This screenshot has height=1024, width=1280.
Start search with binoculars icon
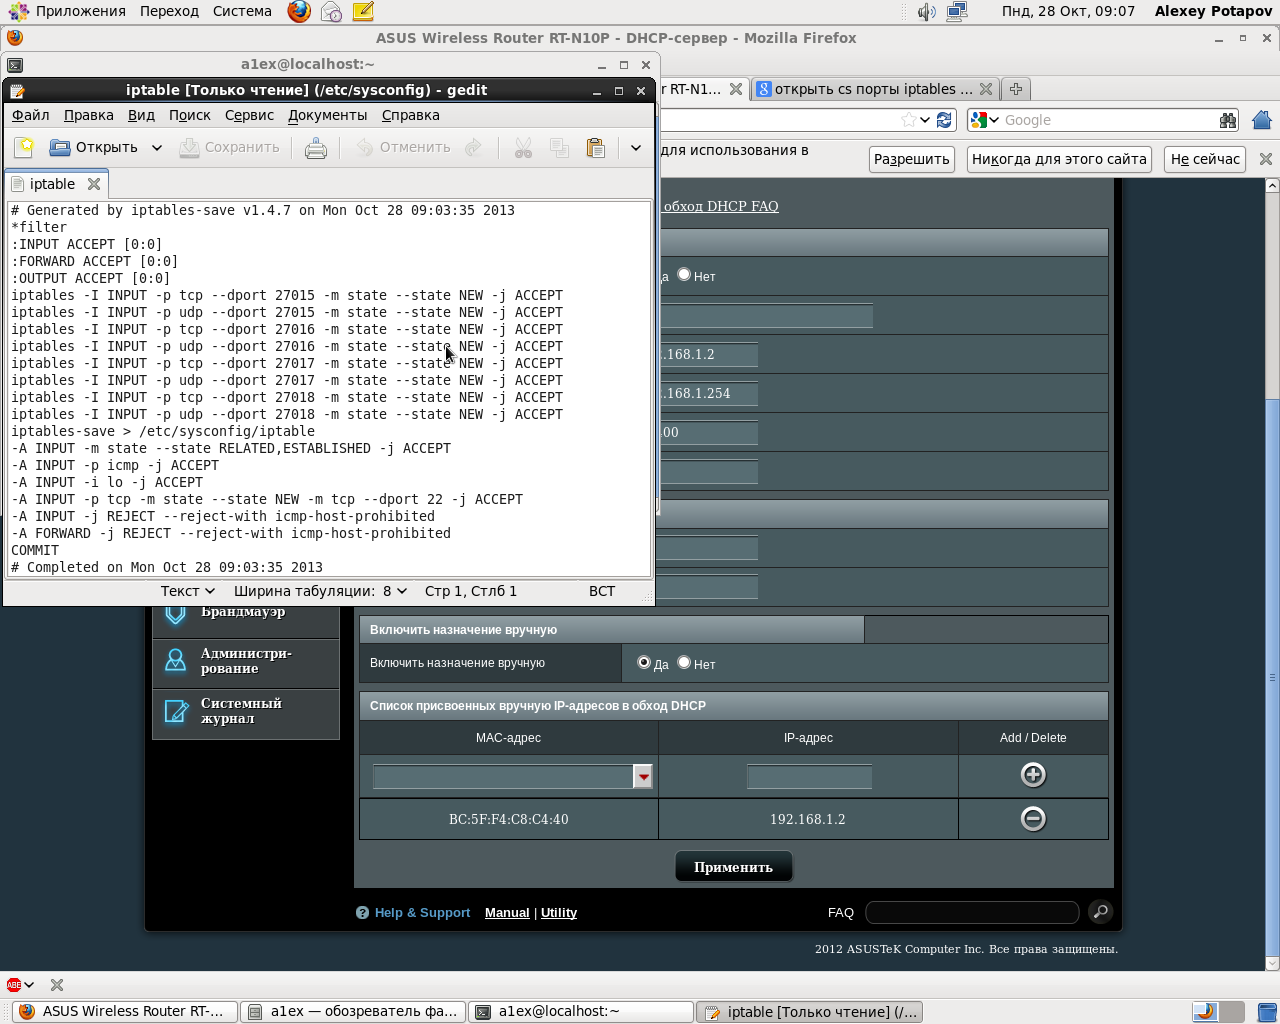1228,120
